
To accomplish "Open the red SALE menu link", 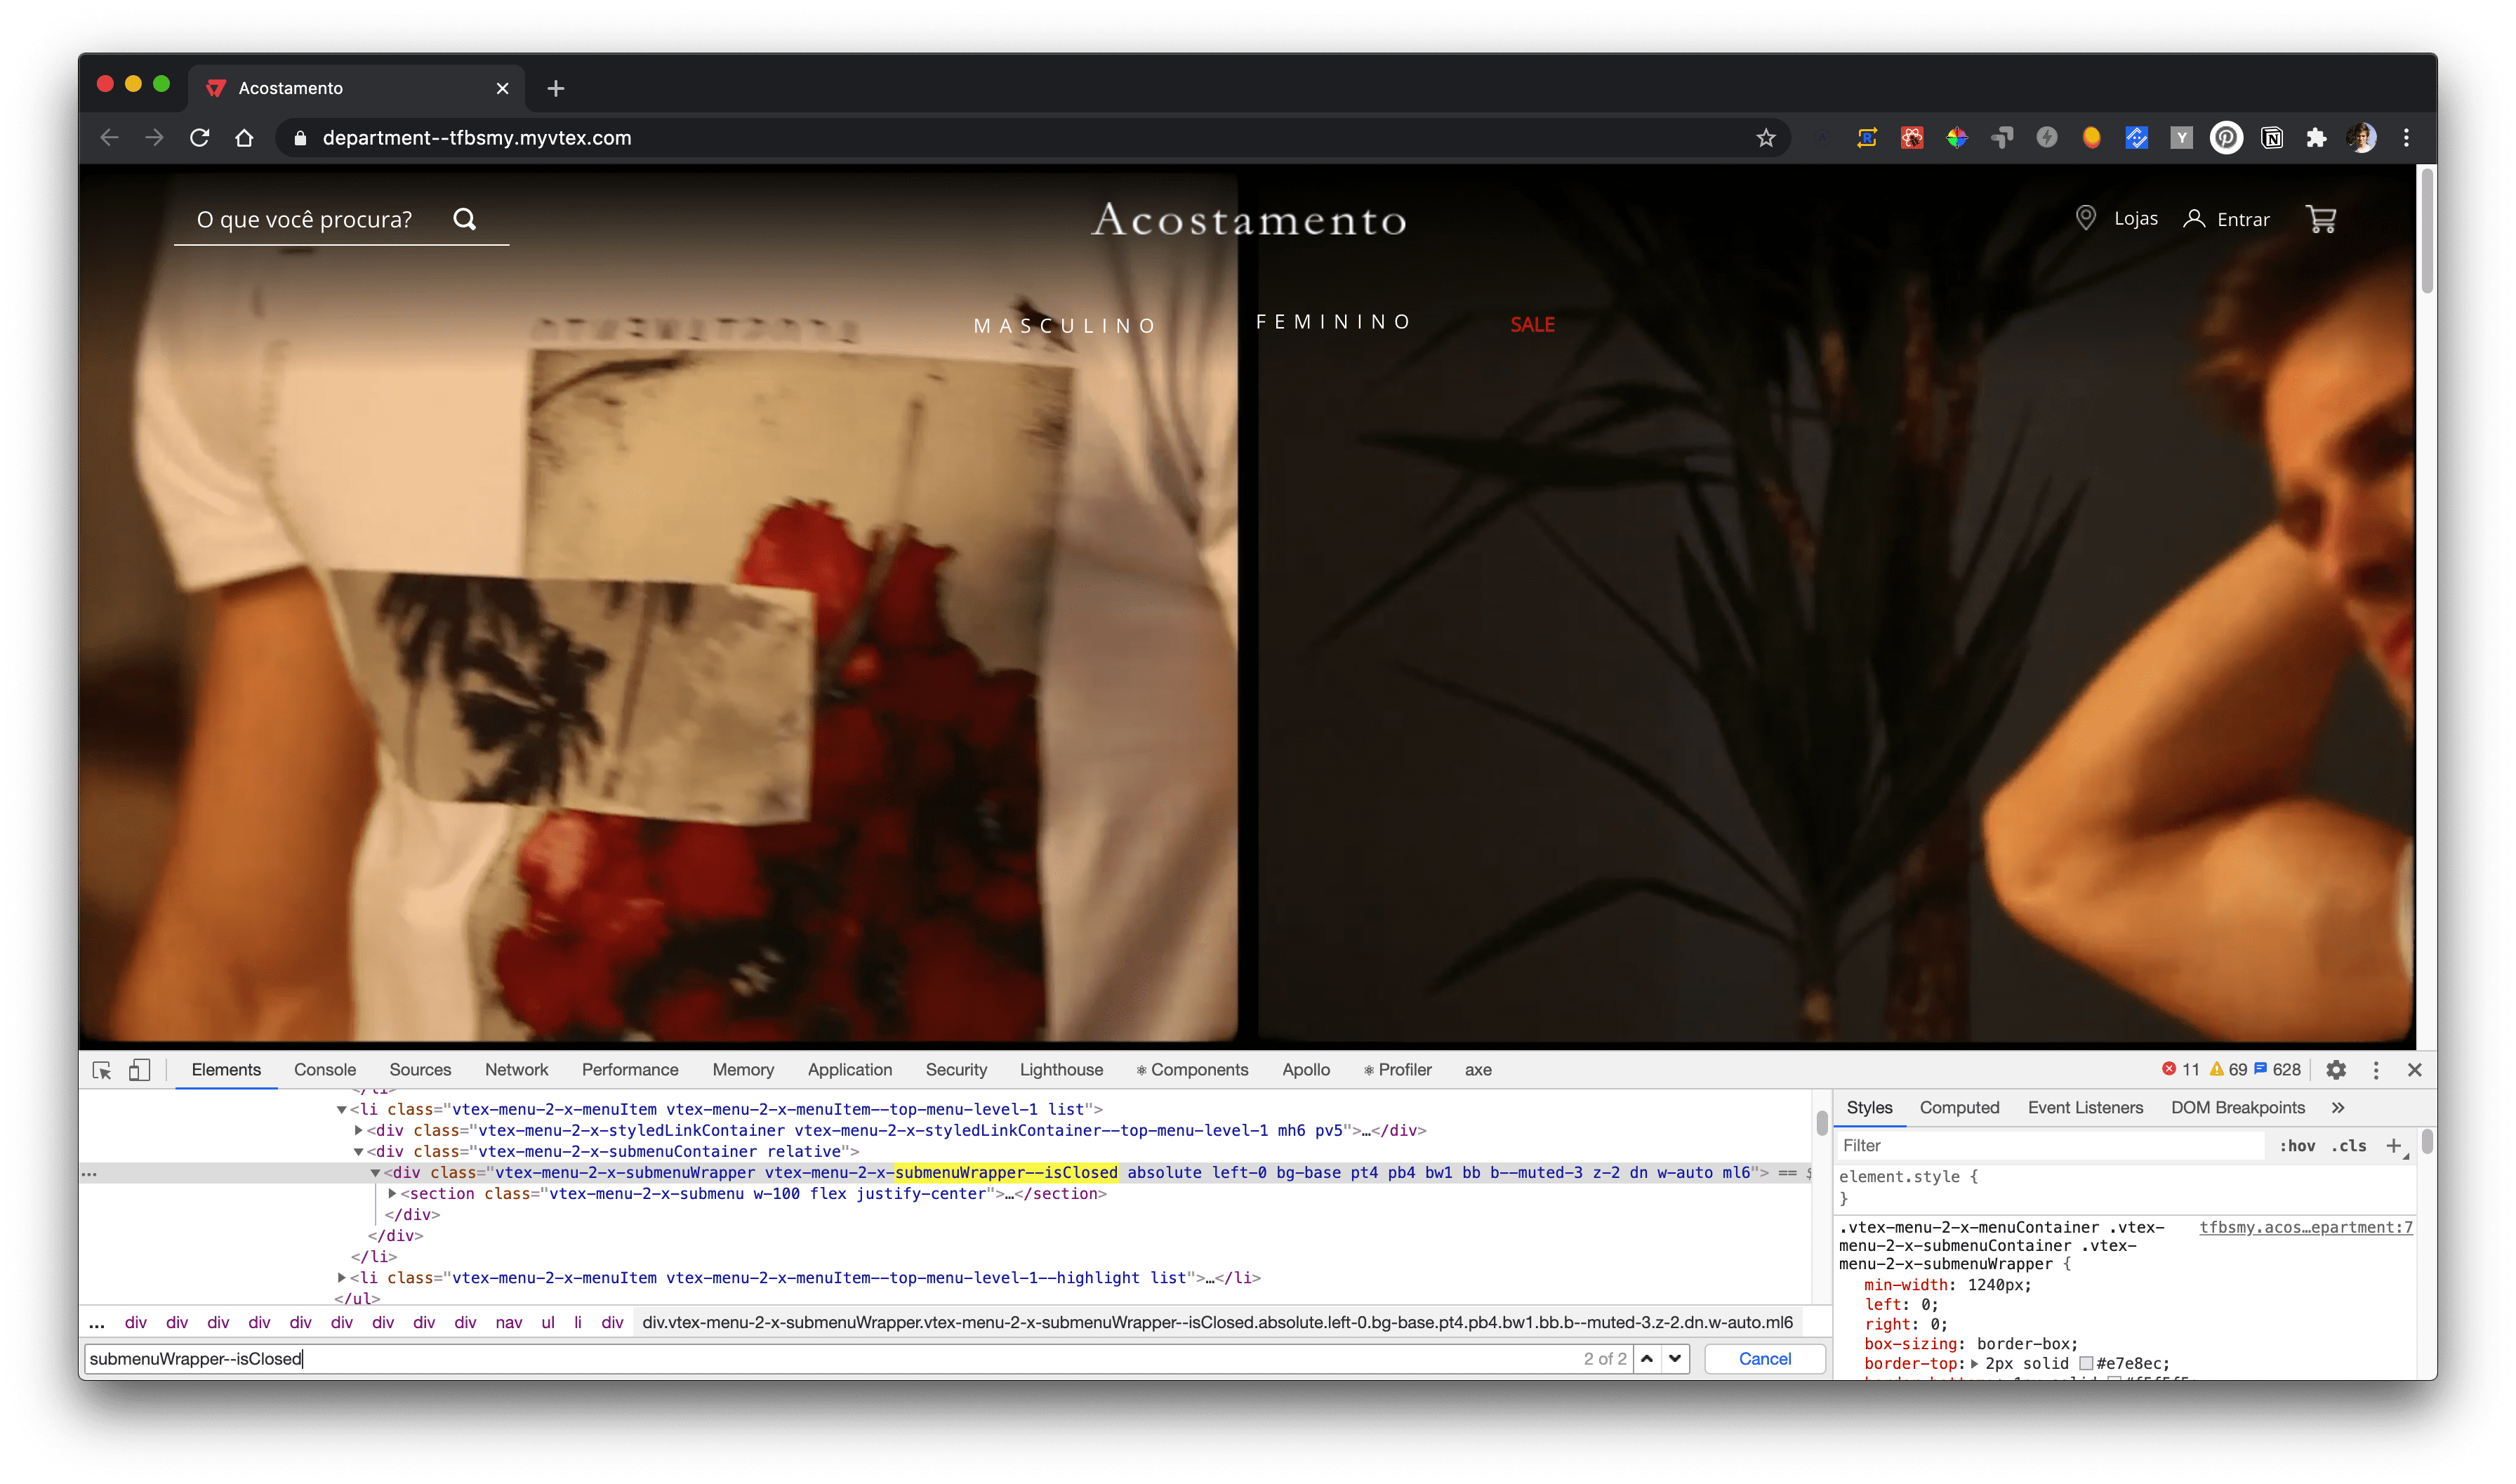I will coord(1532,325).
